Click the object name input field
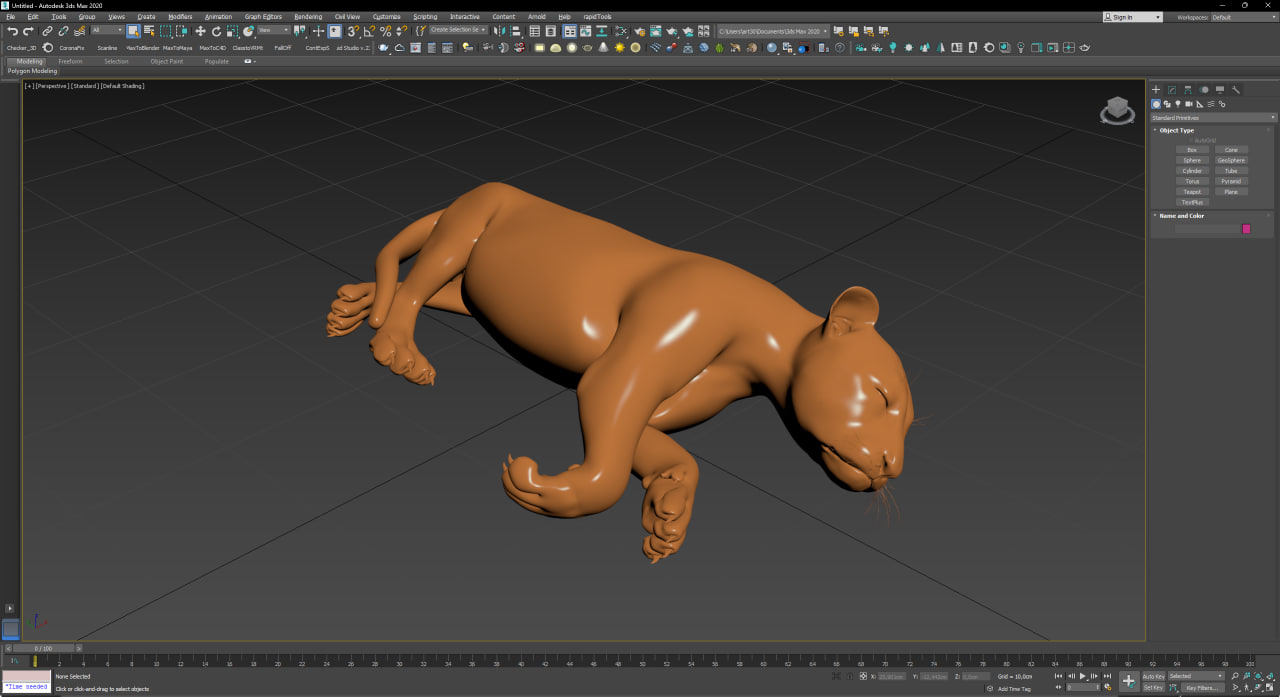The height and width of the screenshot is (697, 1280). click(1207, 229)
